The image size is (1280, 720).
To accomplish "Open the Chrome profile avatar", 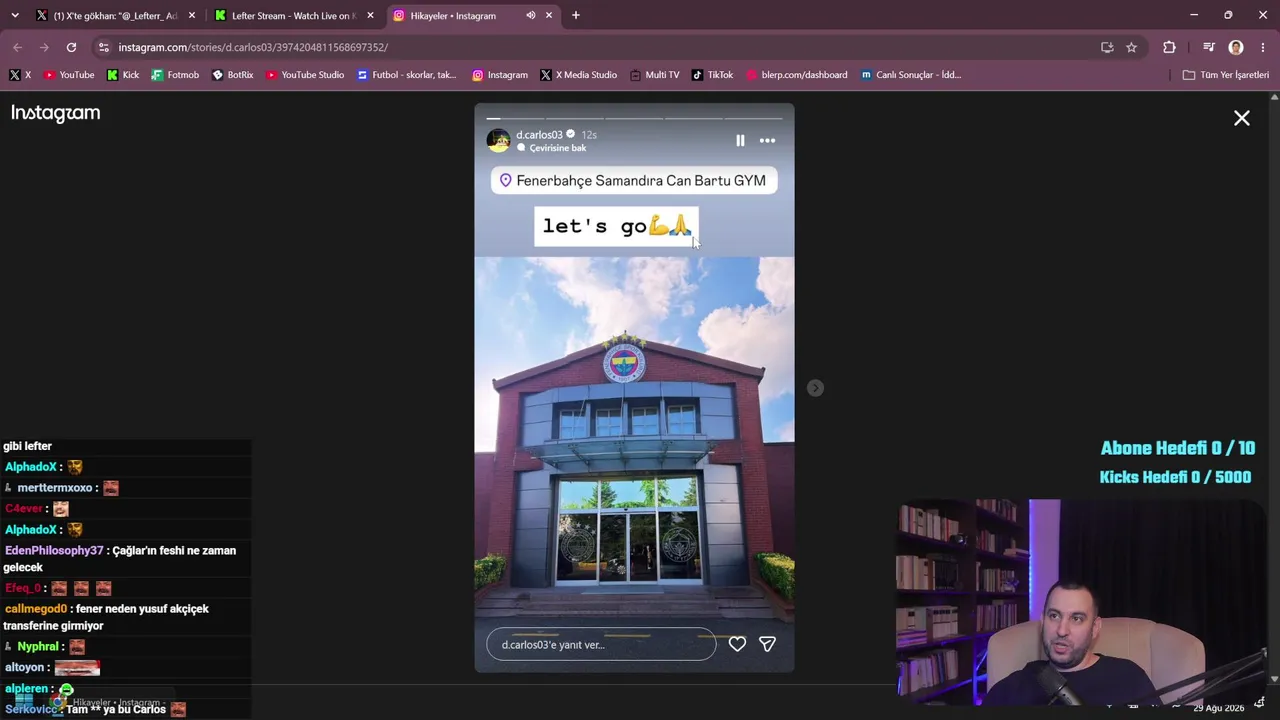I will pyautogui.click(x=1236, y=47).
